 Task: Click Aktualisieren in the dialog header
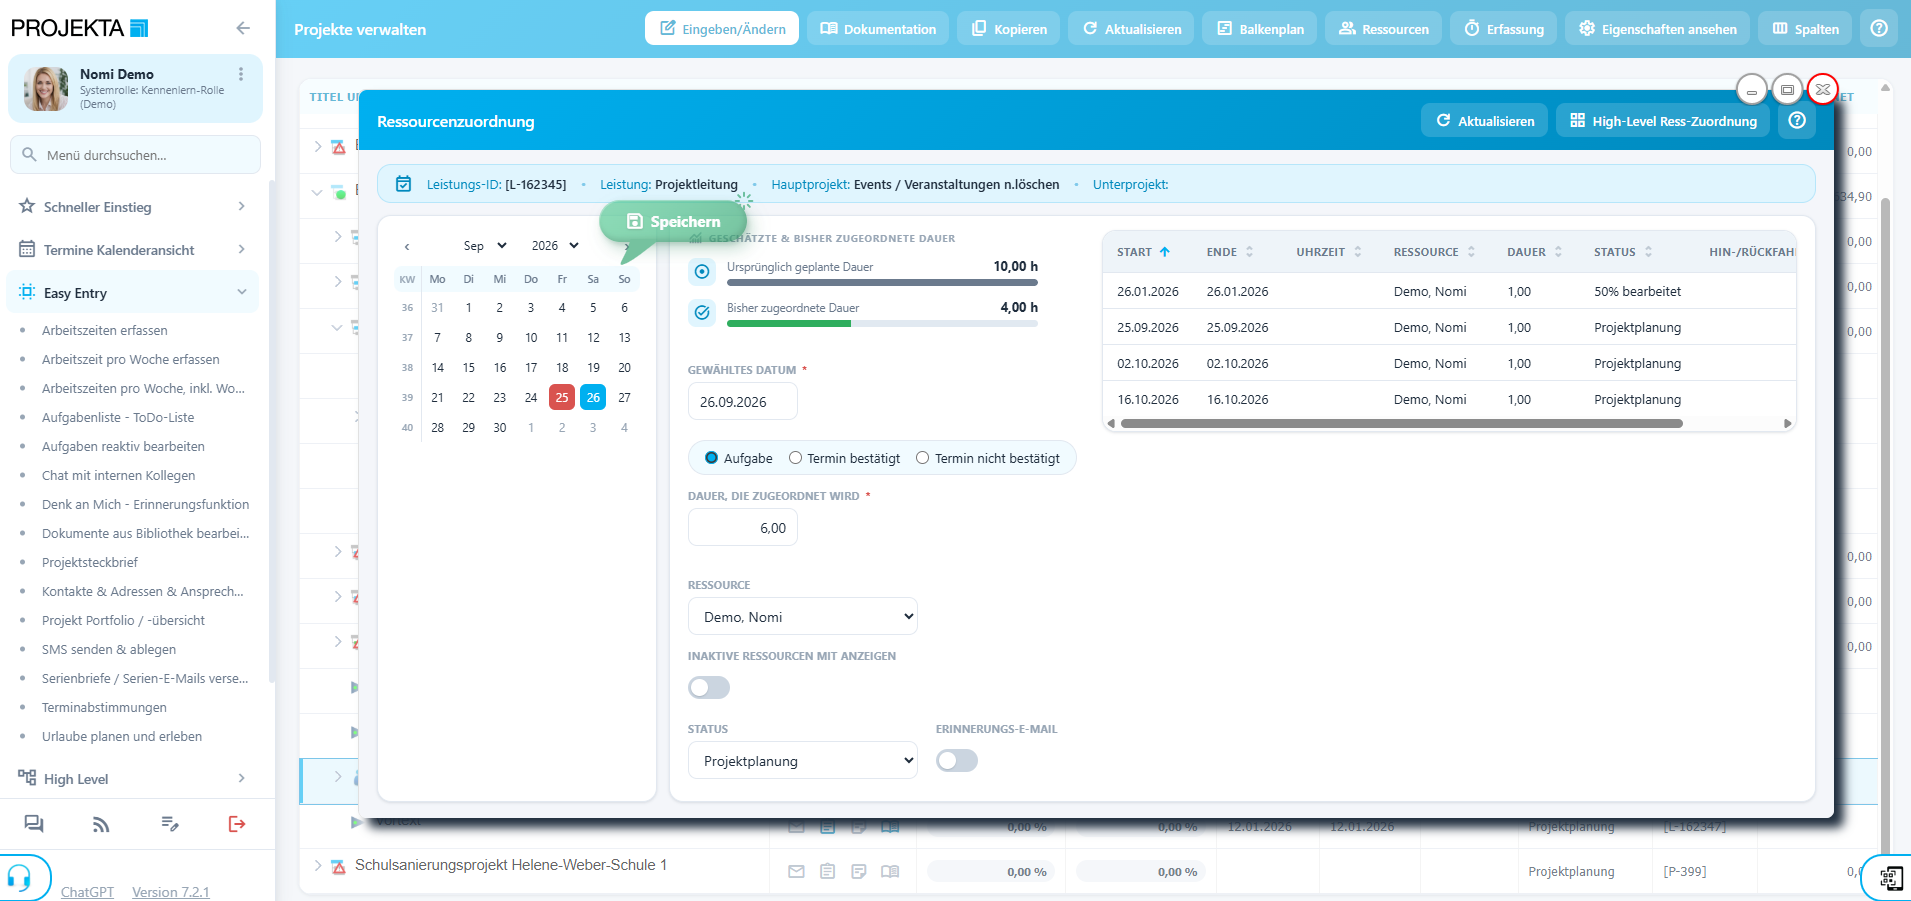pos(1485,121)
